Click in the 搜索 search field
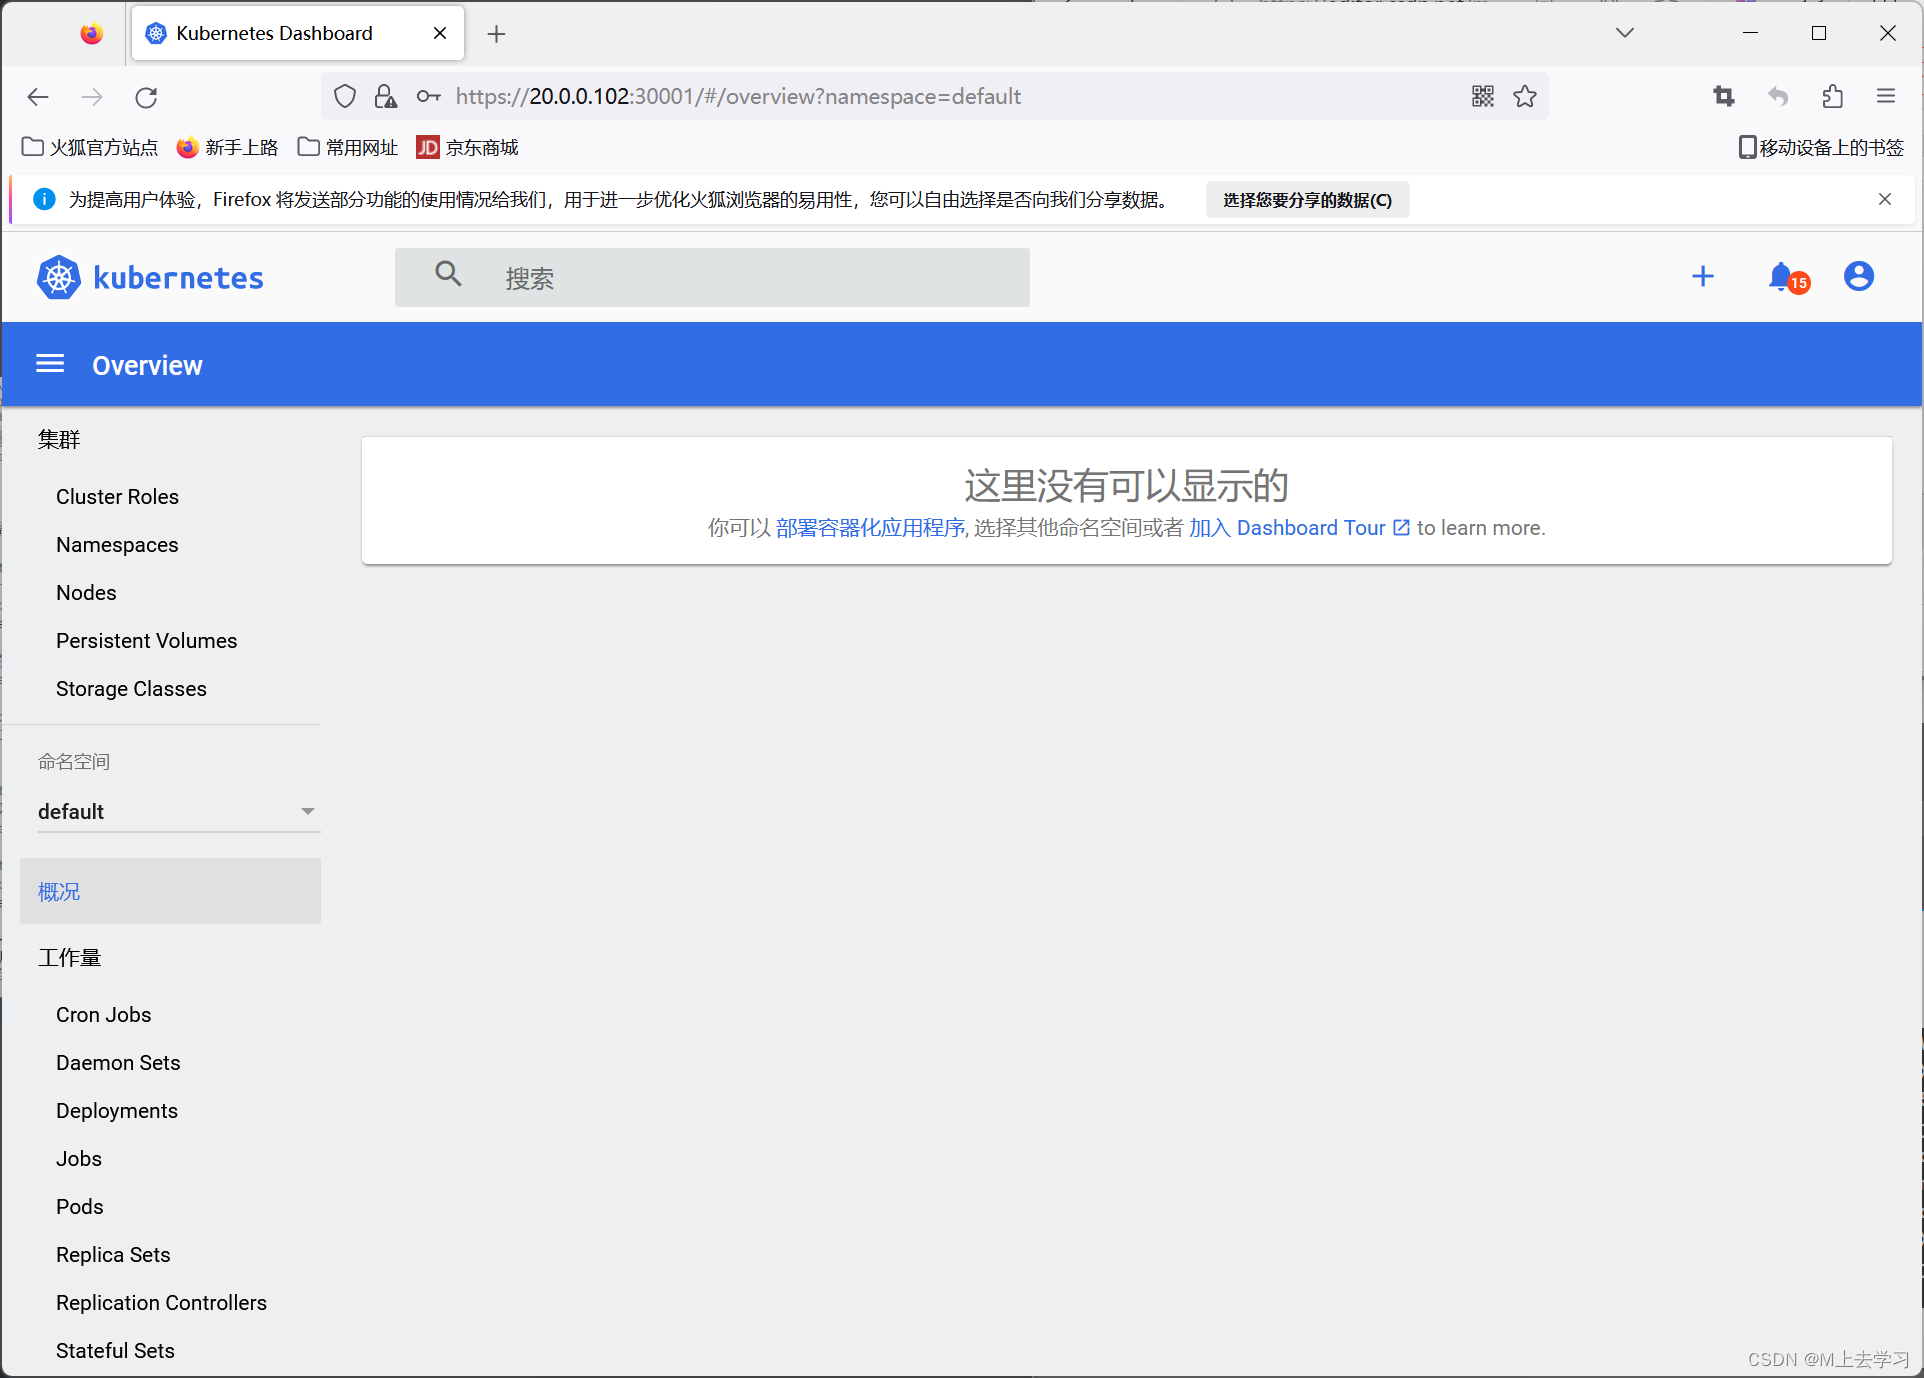Image resolution: width=1924 pixels, height=1378 pixels. click(712, 277)
